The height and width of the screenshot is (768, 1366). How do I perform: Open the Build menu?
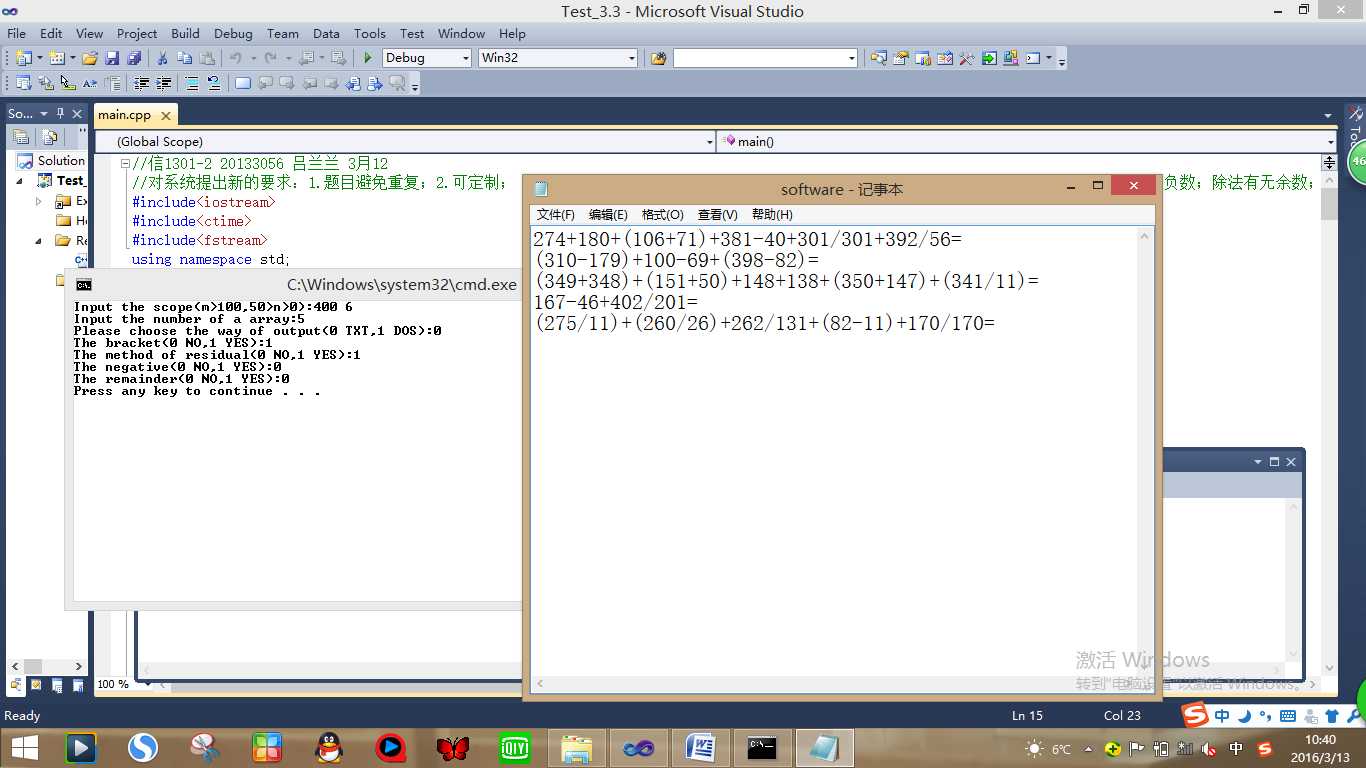185,33
